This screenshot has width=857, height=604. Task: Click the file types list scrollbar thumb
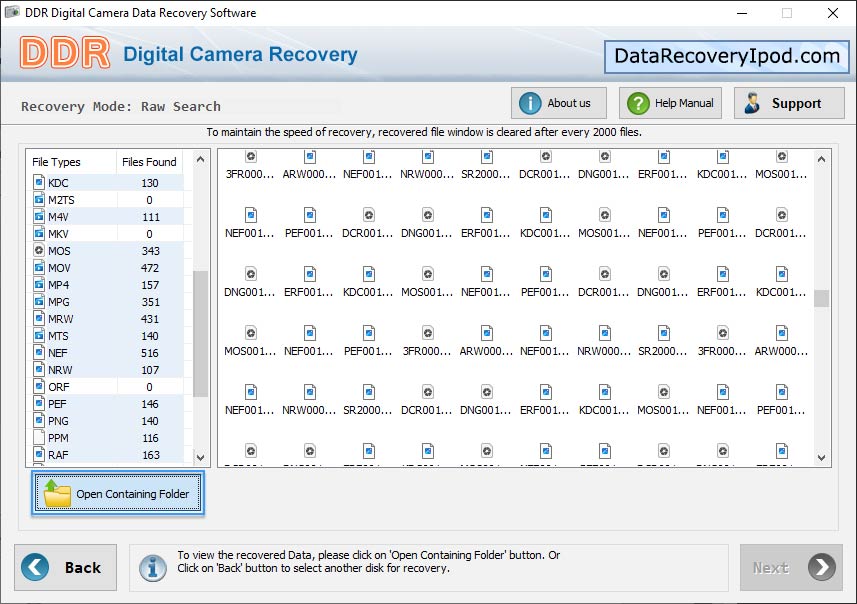[201, 333]
